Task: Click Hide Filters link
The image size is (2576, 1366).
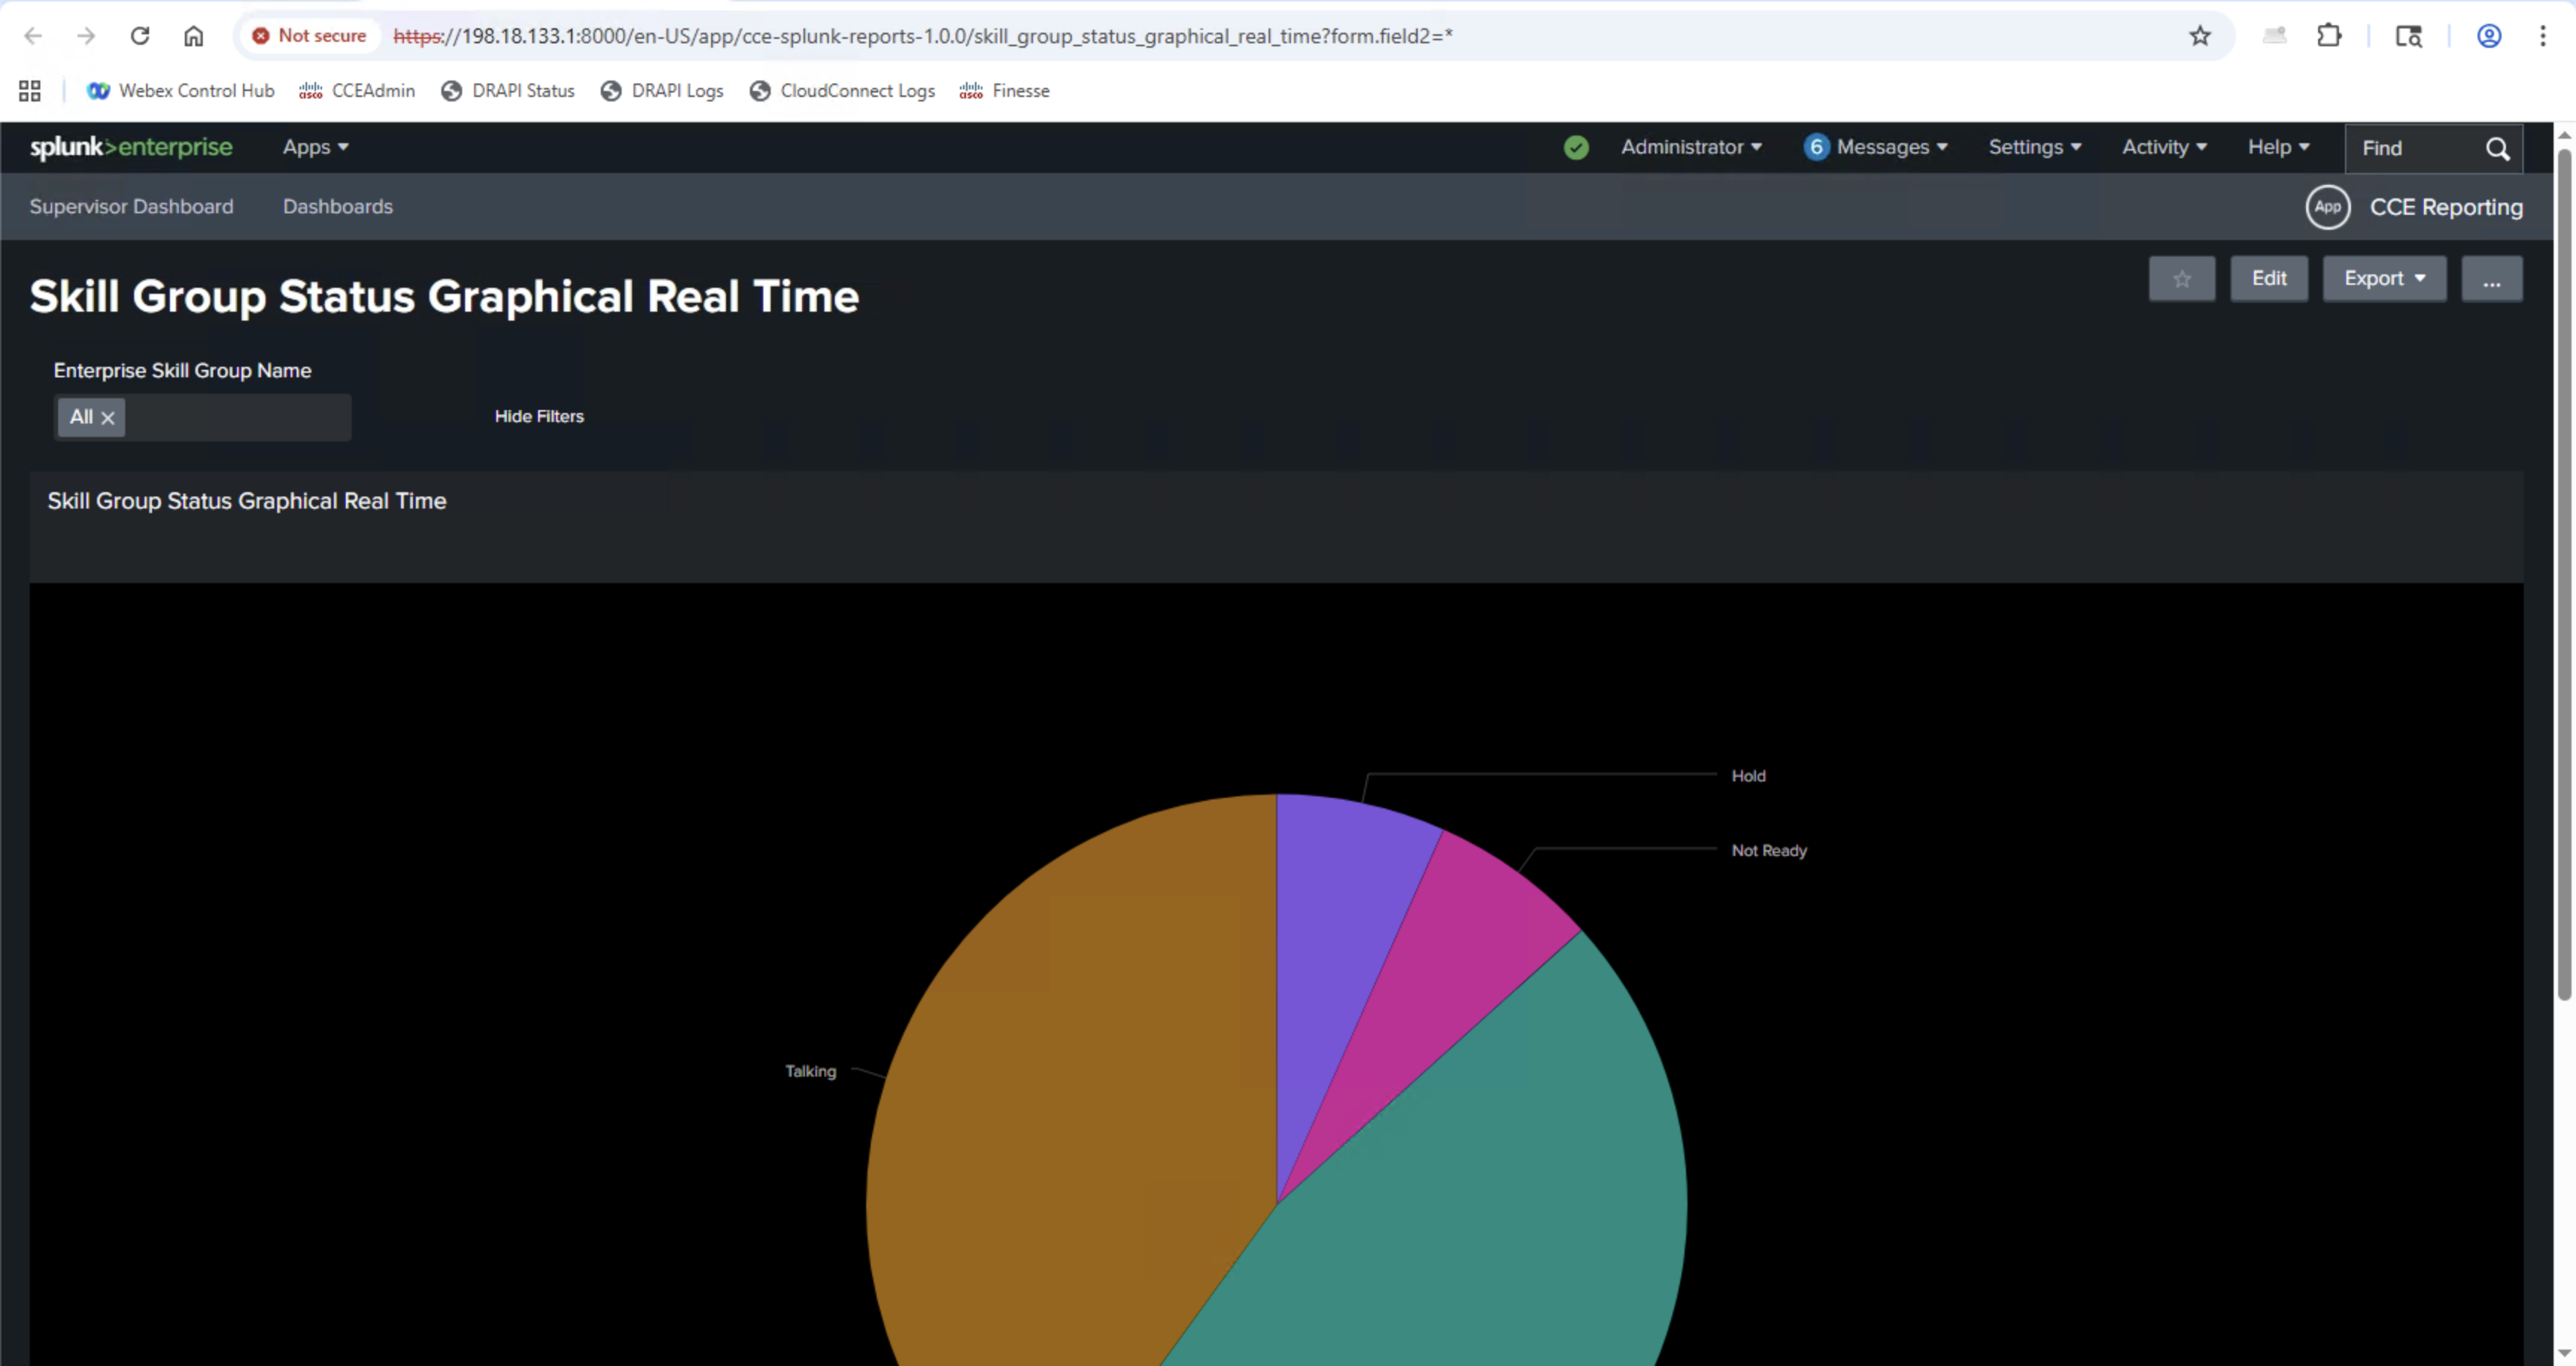Action: [539, 416]
